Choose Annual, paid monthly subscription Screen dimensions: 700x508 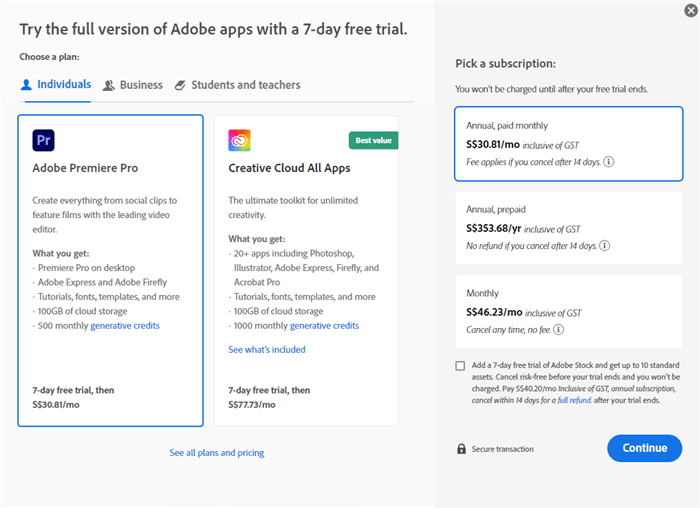(568, 144)
